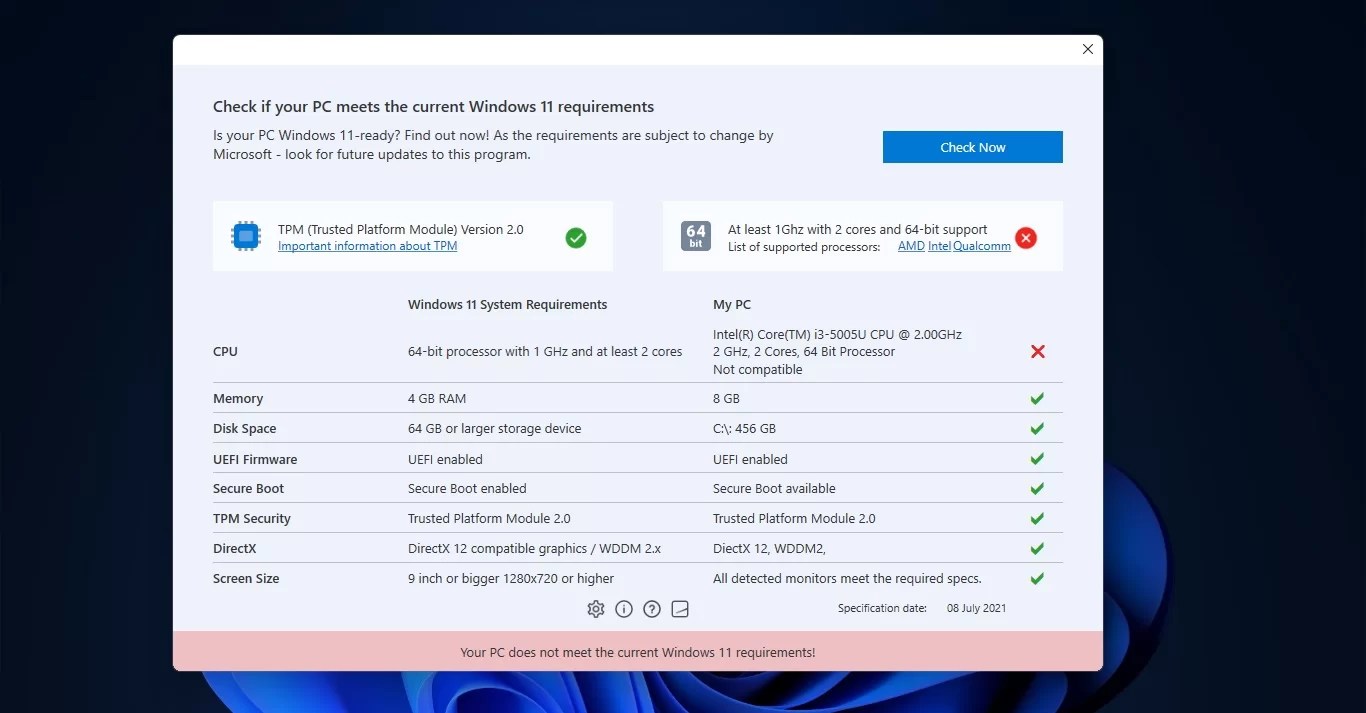Open the Intel supported processors link

click(x=938, y=246)
